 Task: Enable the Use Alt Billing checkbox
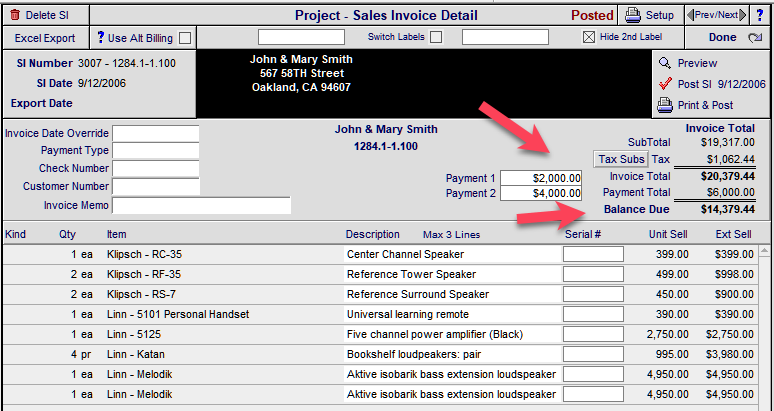pyautogui.click(x=185, y=38)
